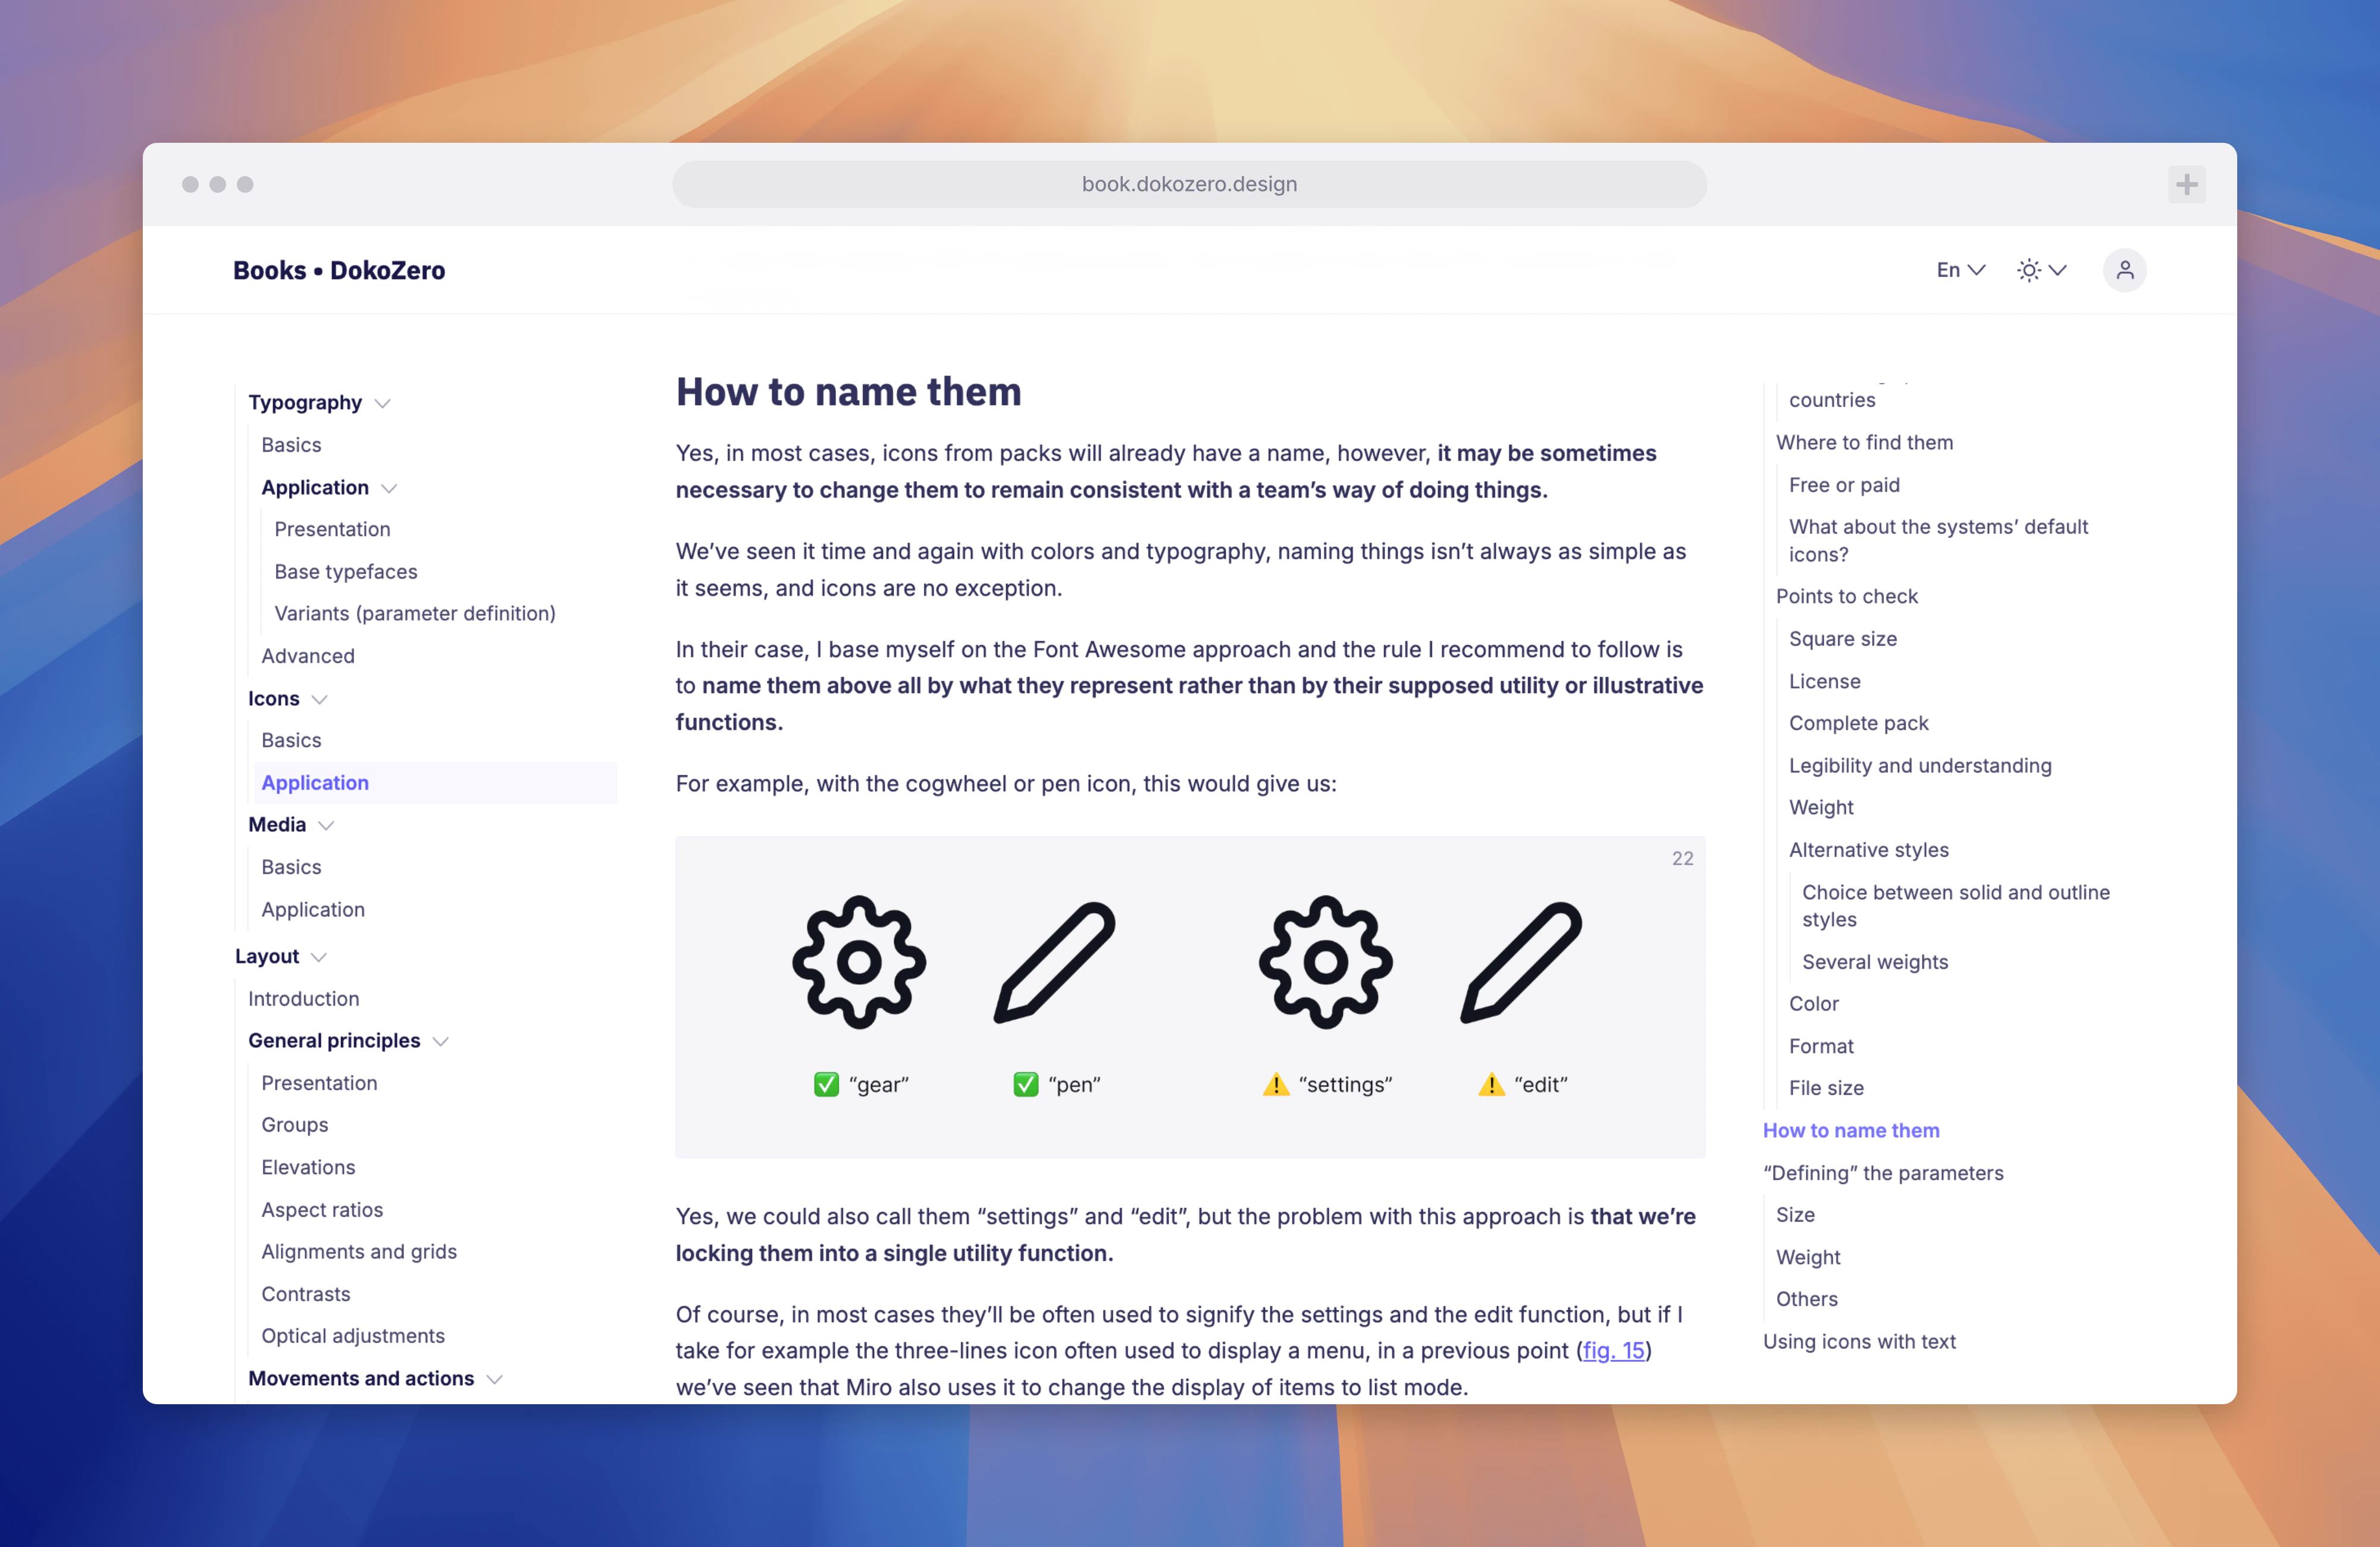
Task: Click the plus new tab button
Action: coord(2186,184)
